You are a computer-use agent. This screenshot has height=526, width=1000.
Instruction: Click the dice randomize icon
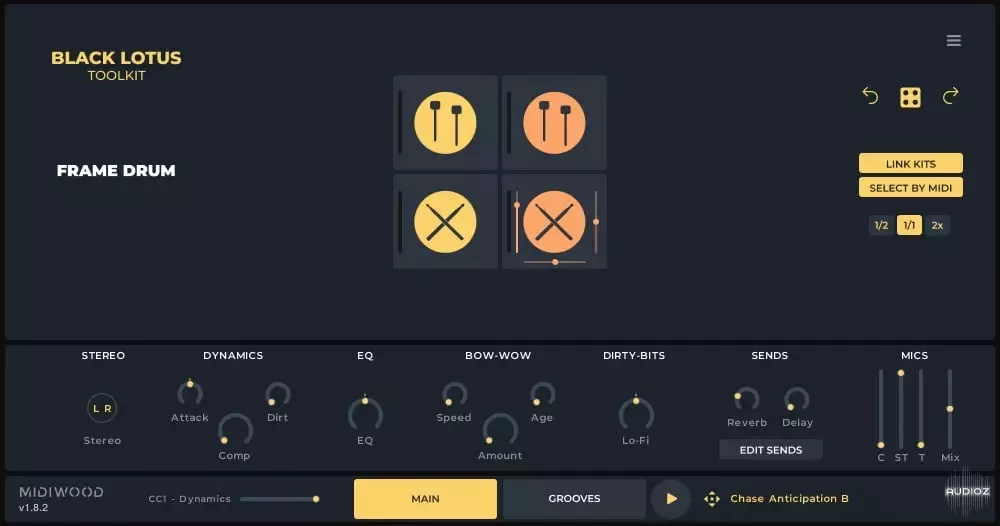pos(910,97)
